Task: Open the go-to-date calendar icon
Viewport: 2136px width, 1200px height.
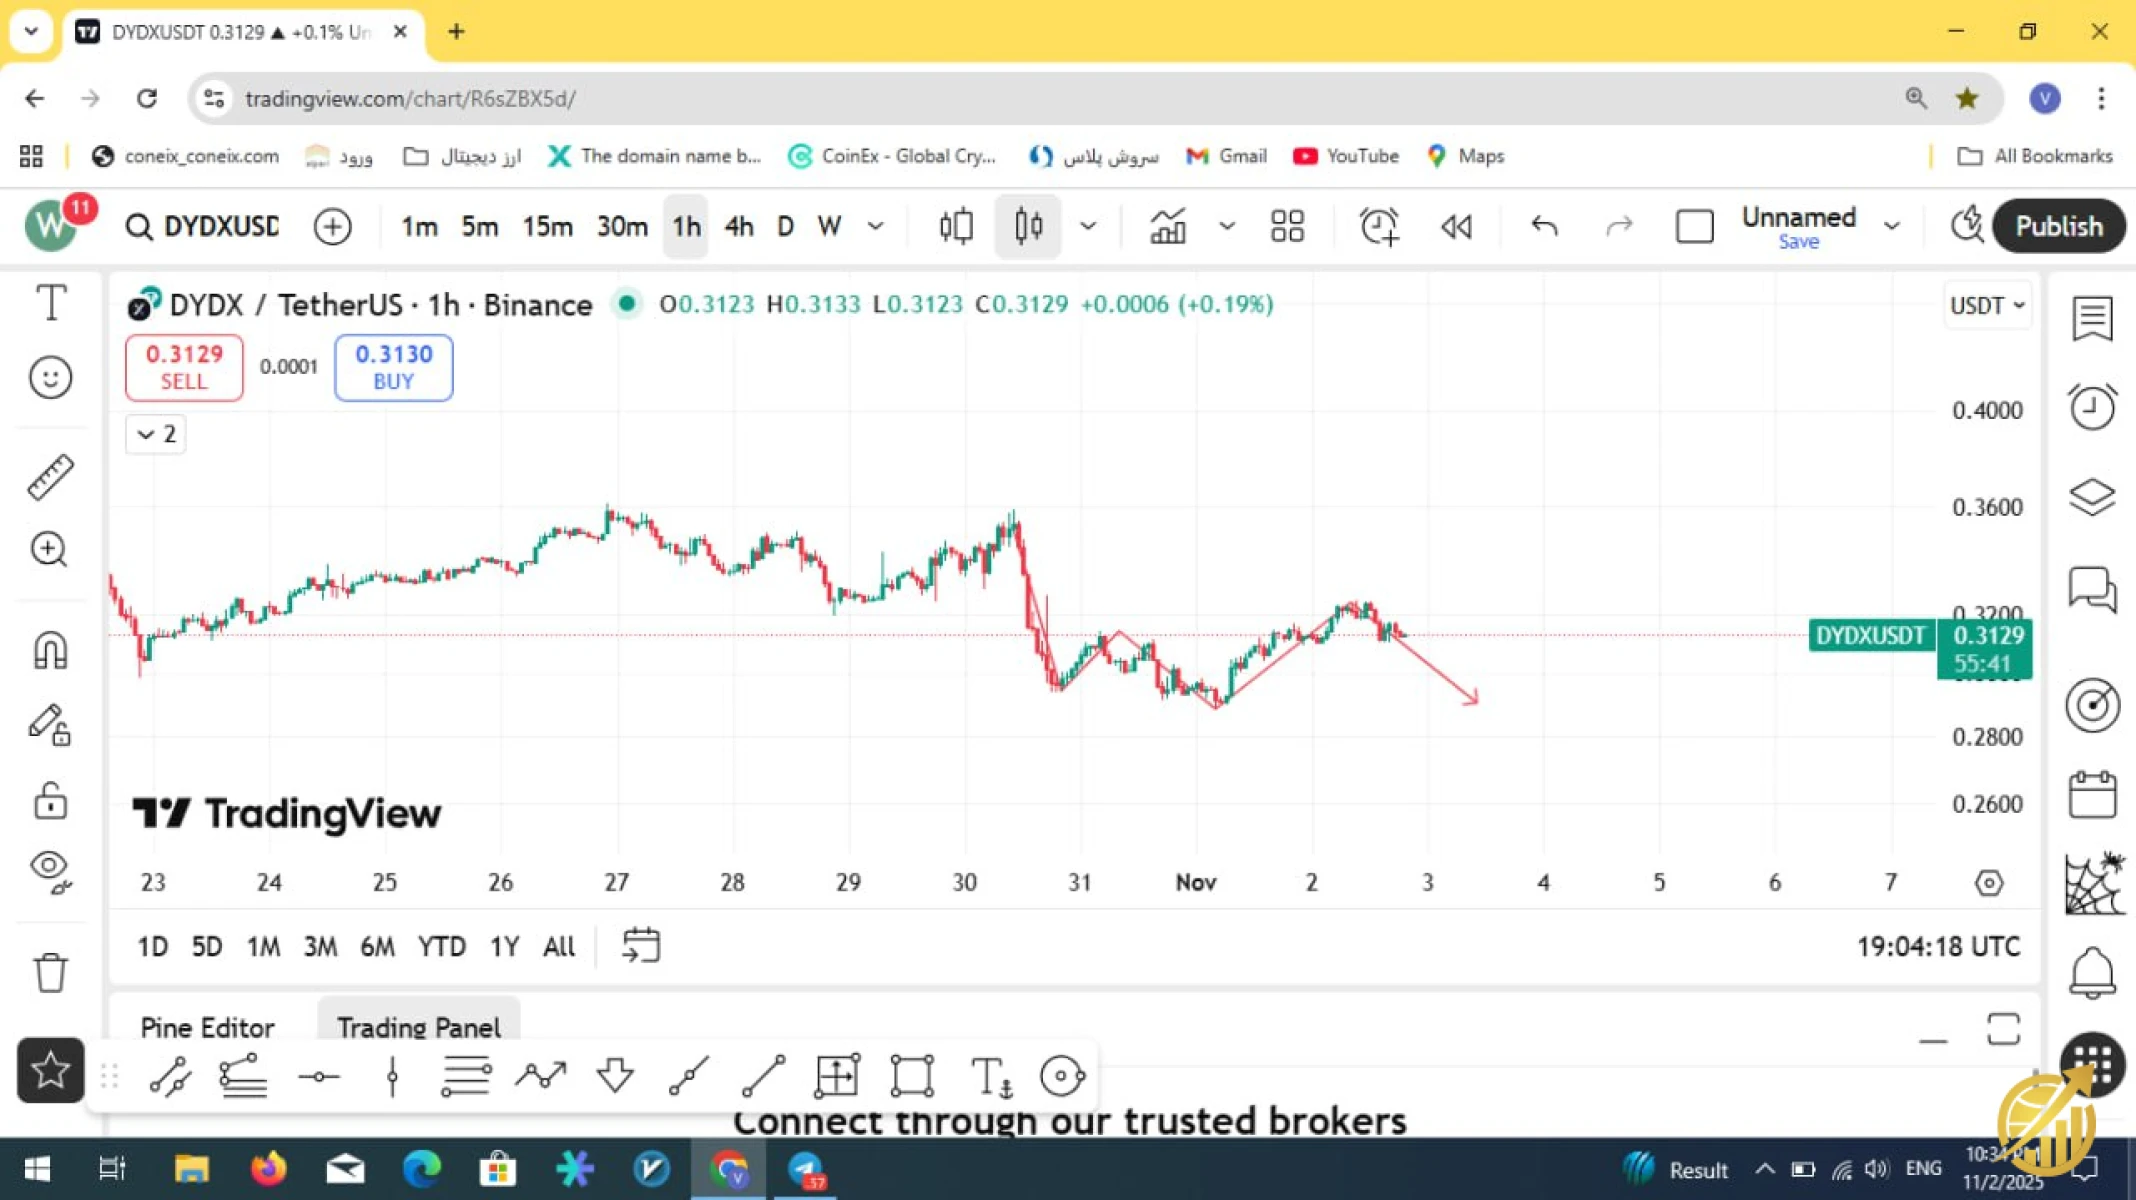Action: click(x=641, y=945)
